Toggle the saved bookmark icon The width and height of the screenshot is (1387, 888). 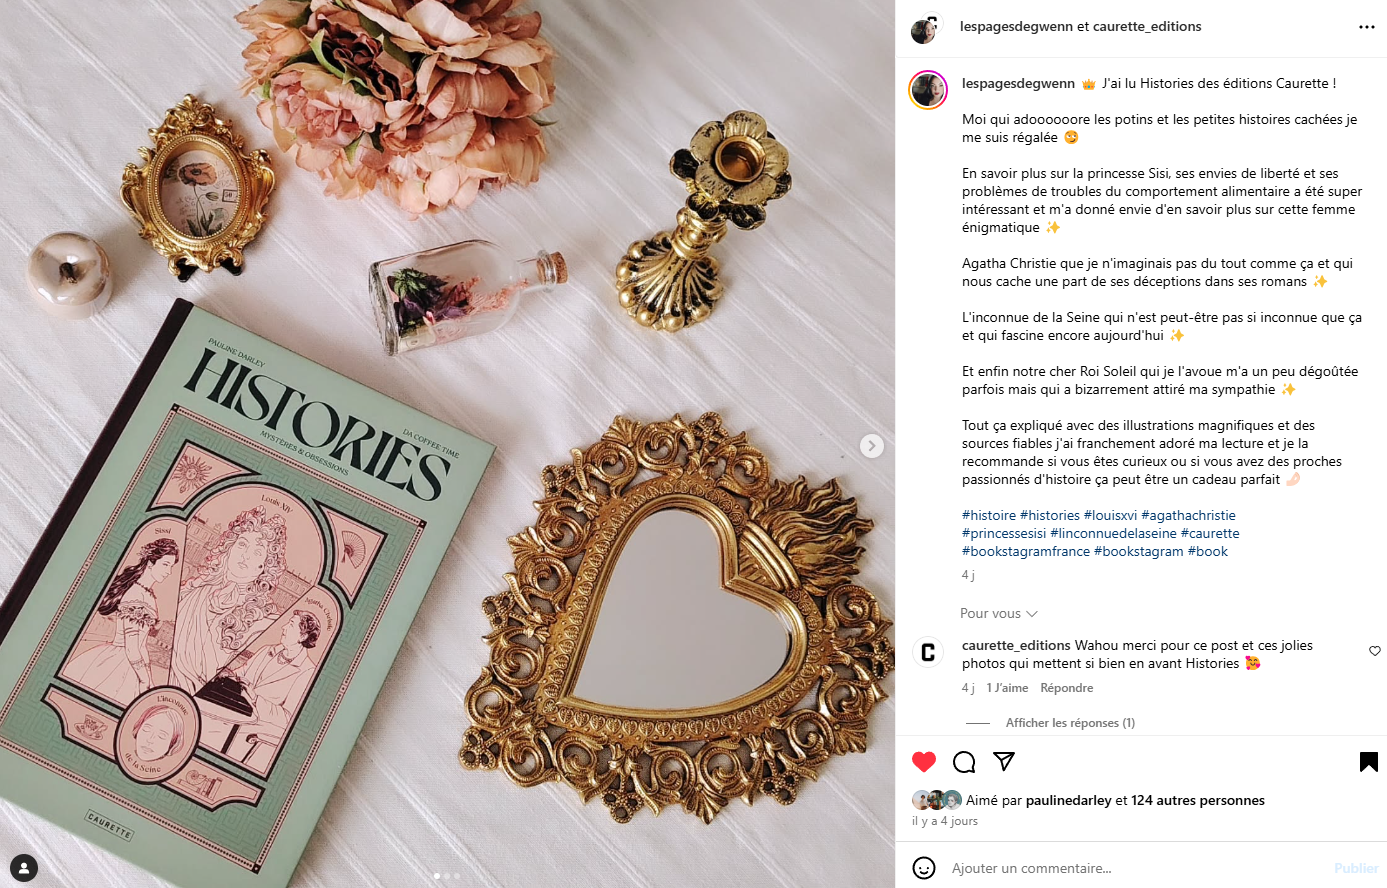[x=1369, y=762]
